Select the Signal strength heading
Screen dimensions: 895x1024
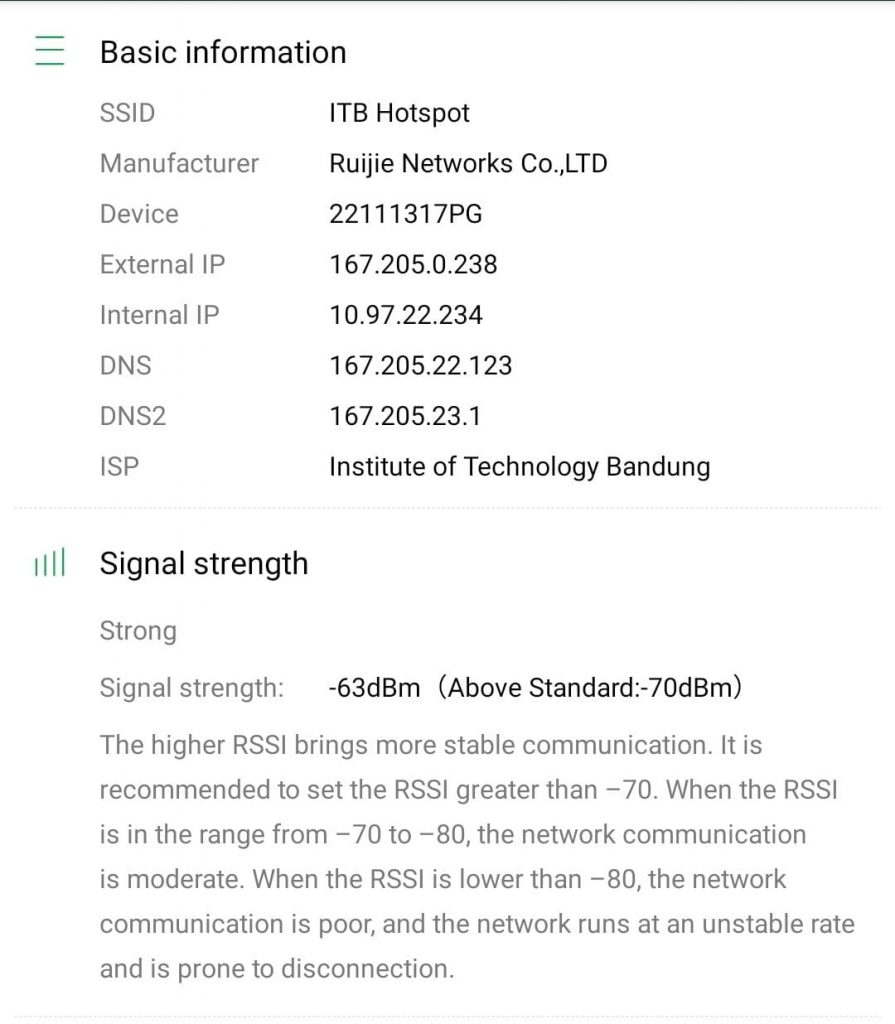(203, 564)
